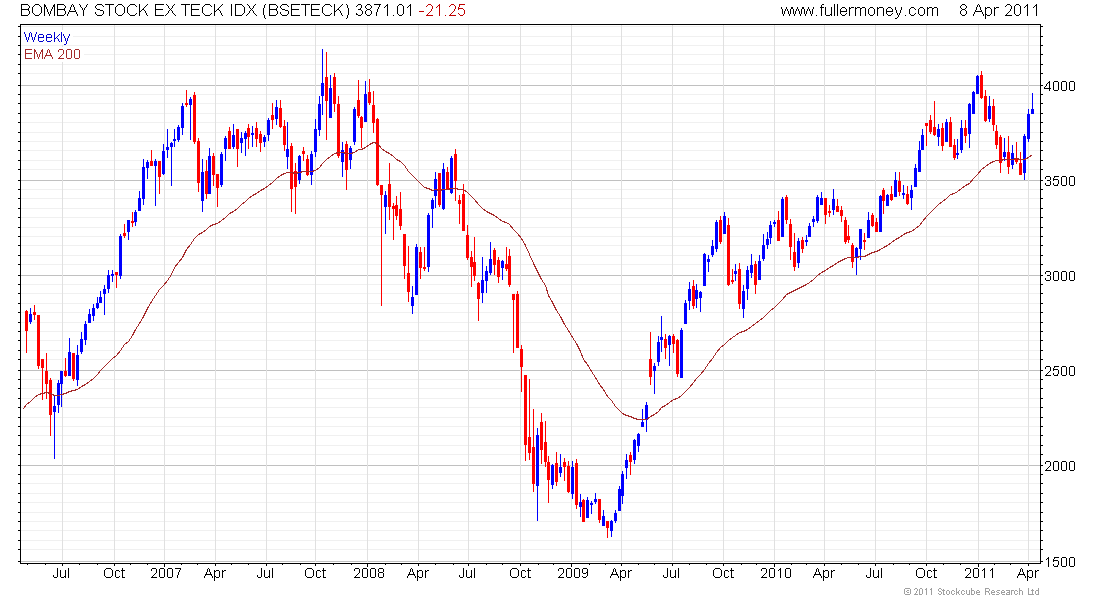Click the index value 3871.01
Image resolution: width=1100 pixels, height=600 pixels.
point(384,11)
